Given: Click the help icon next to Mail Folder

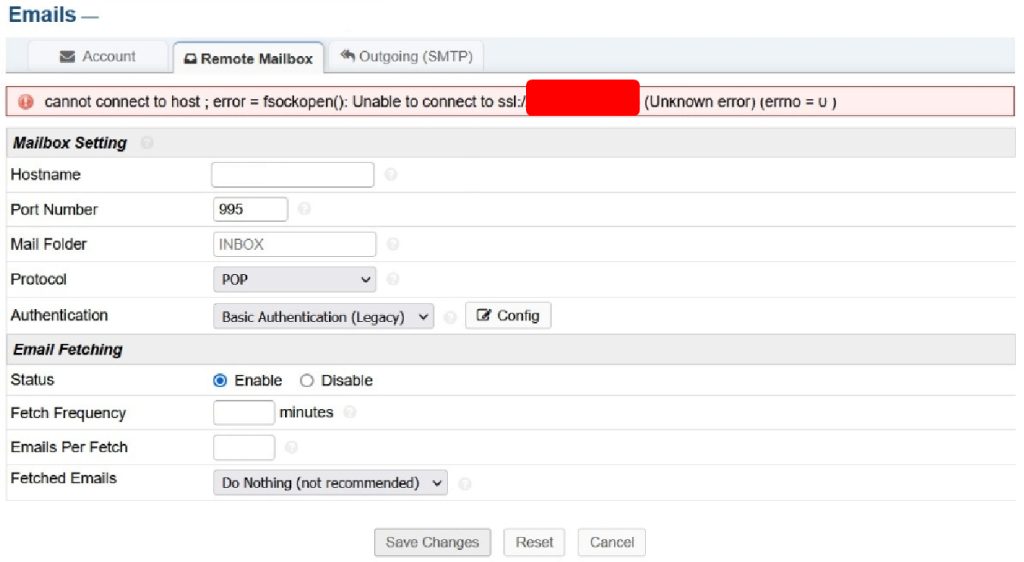Looking at the screenshot, I should (x=392, y=244).
